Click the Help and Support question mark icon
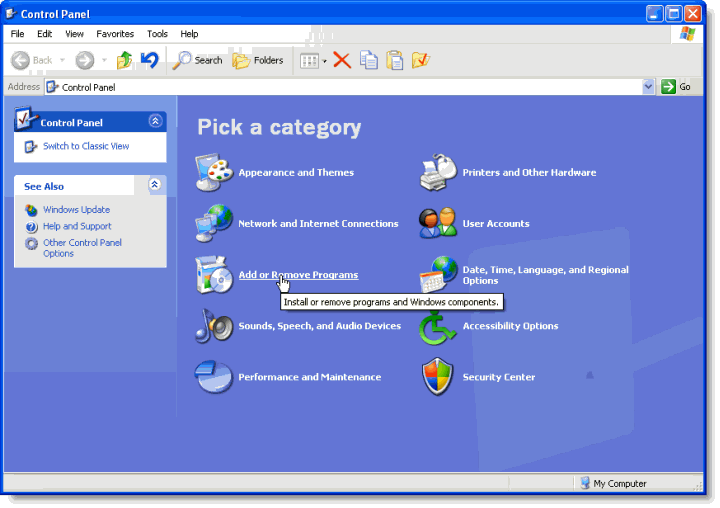 (x=32, y=227)
